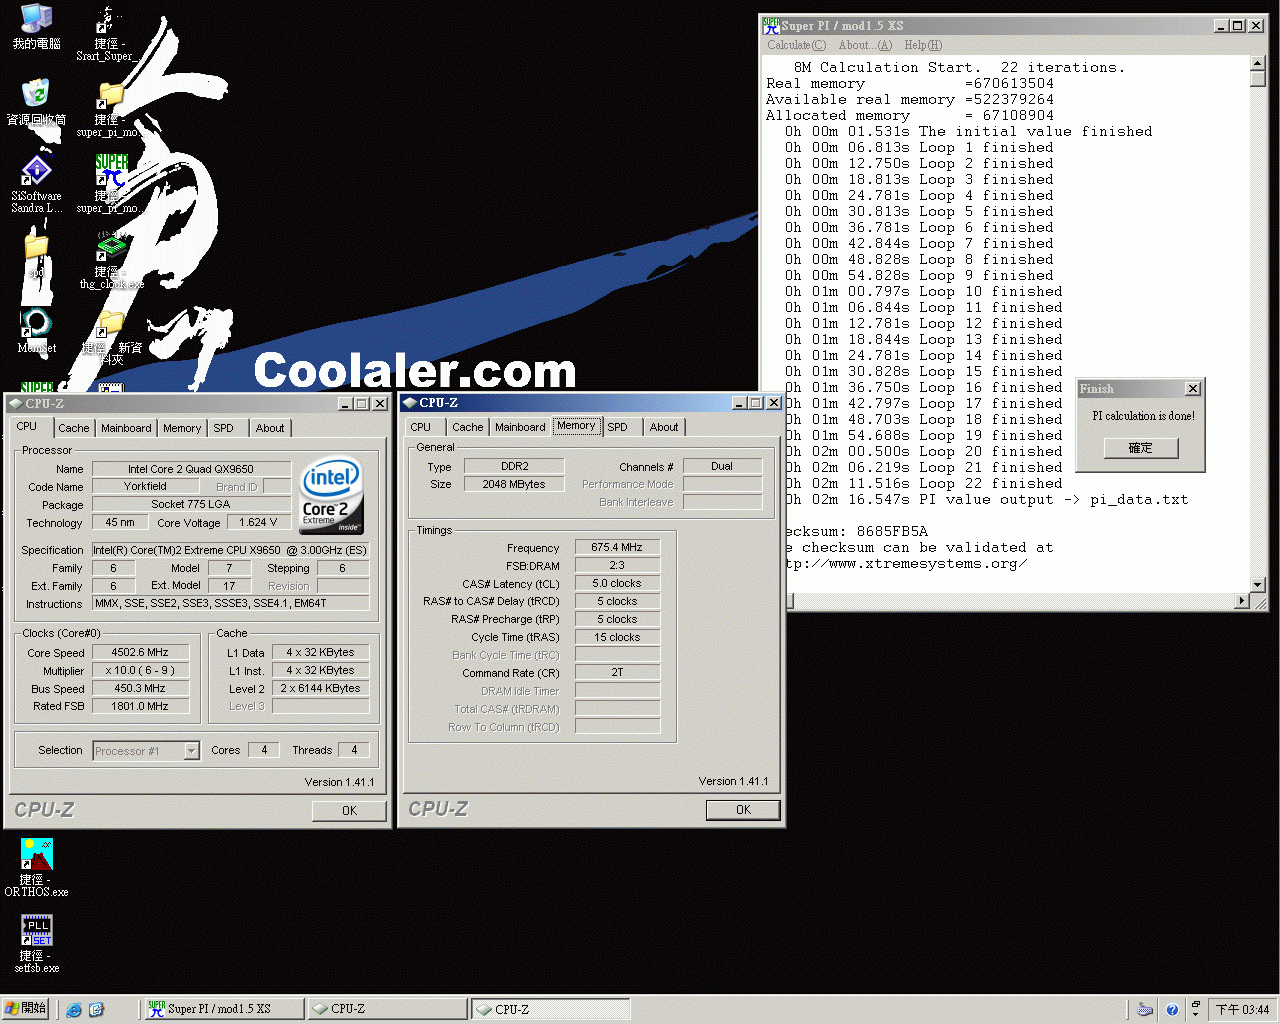The width and height of the screenshot is (1280, 1024).
Task: Select SPD tab in CPU-Z CPU window
Action: coord(224,428)
